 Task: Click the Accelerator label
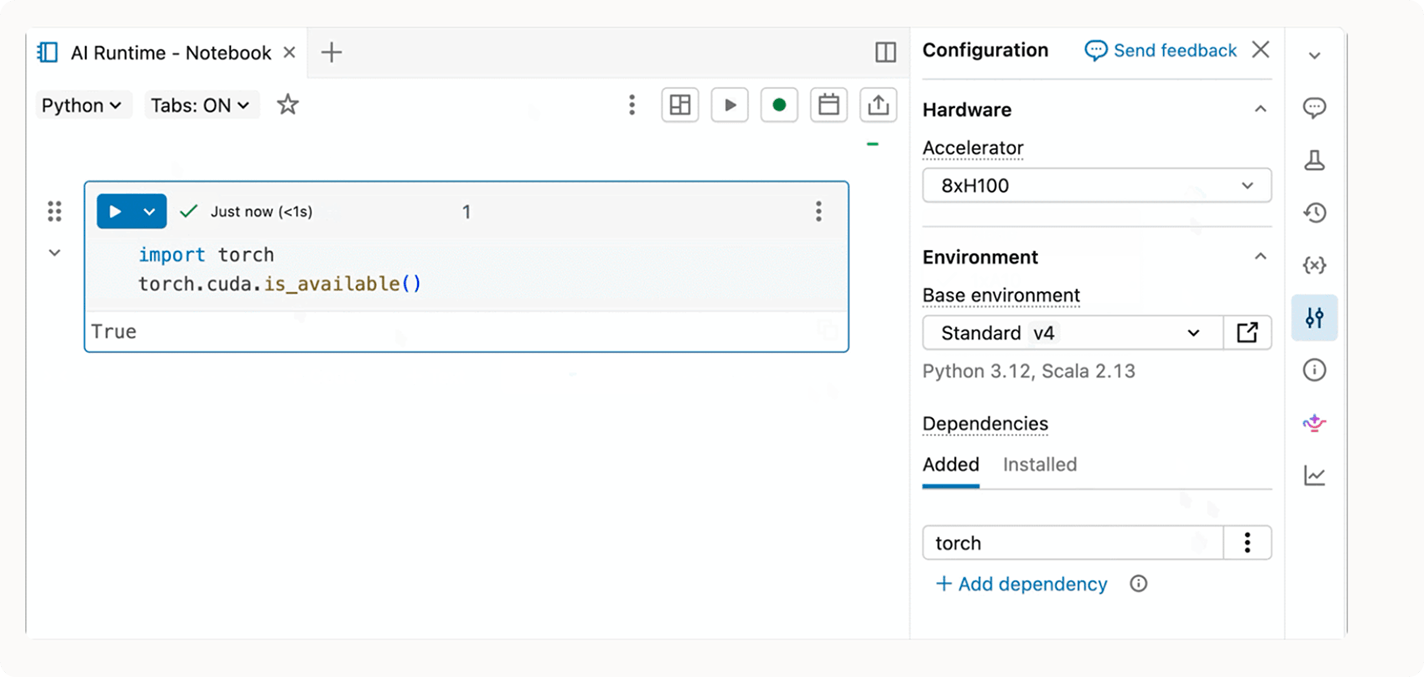(x=973, y=148)
